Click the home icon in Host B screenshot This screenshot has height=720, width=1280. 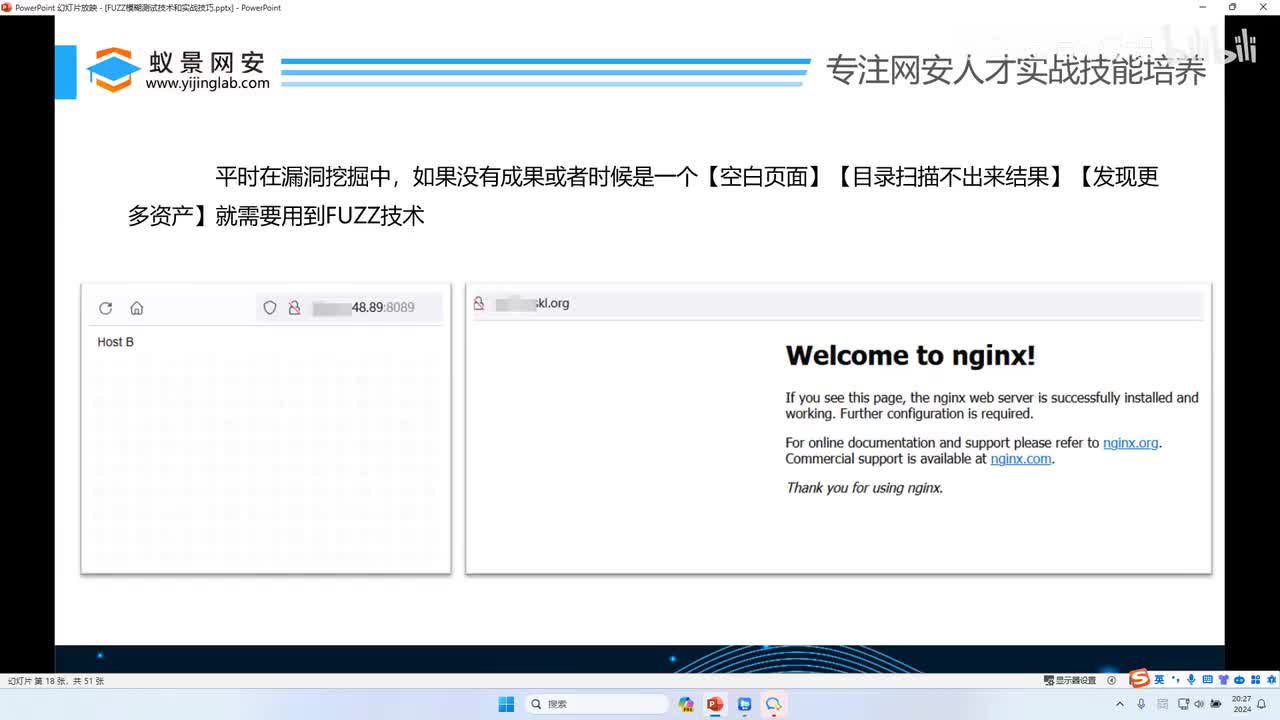tap(137, 308)
